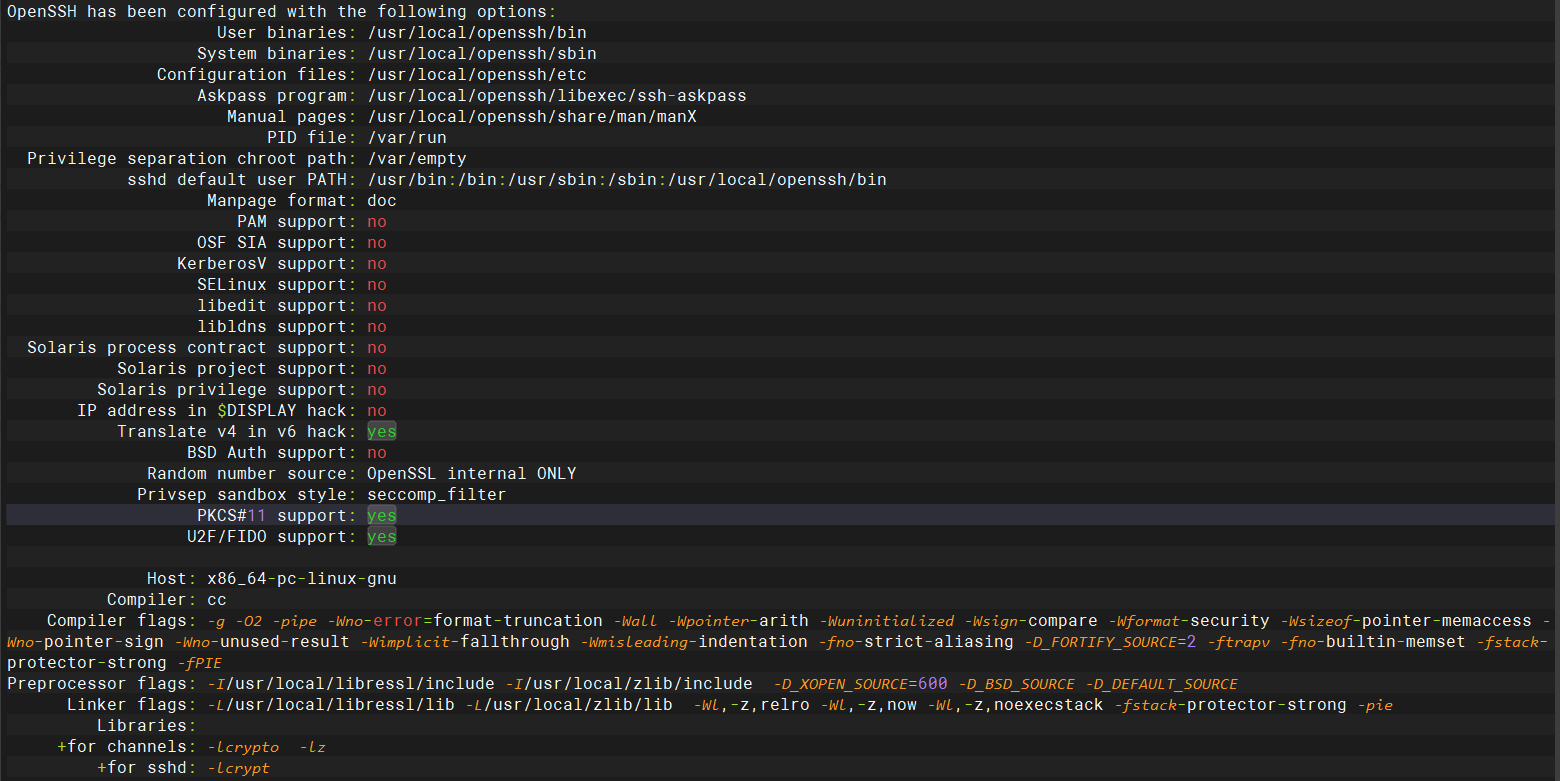Click the 'PKCS#11 support:' label

[277, 516]
